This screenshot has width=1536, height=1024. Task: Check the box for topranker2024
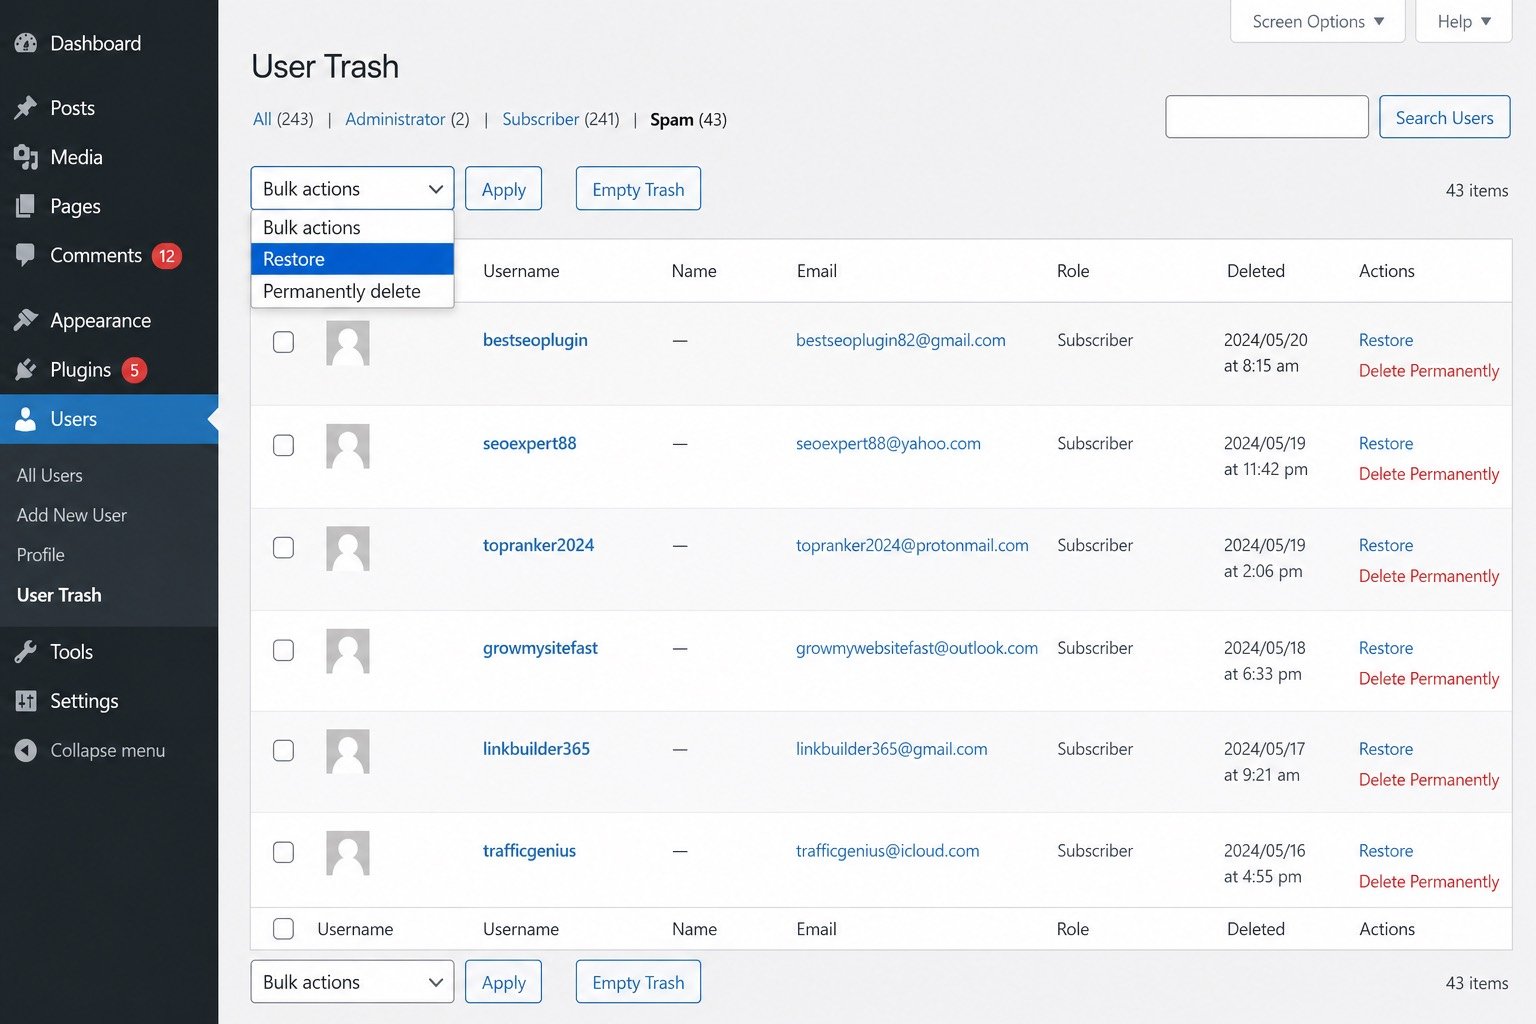(284, 548)
